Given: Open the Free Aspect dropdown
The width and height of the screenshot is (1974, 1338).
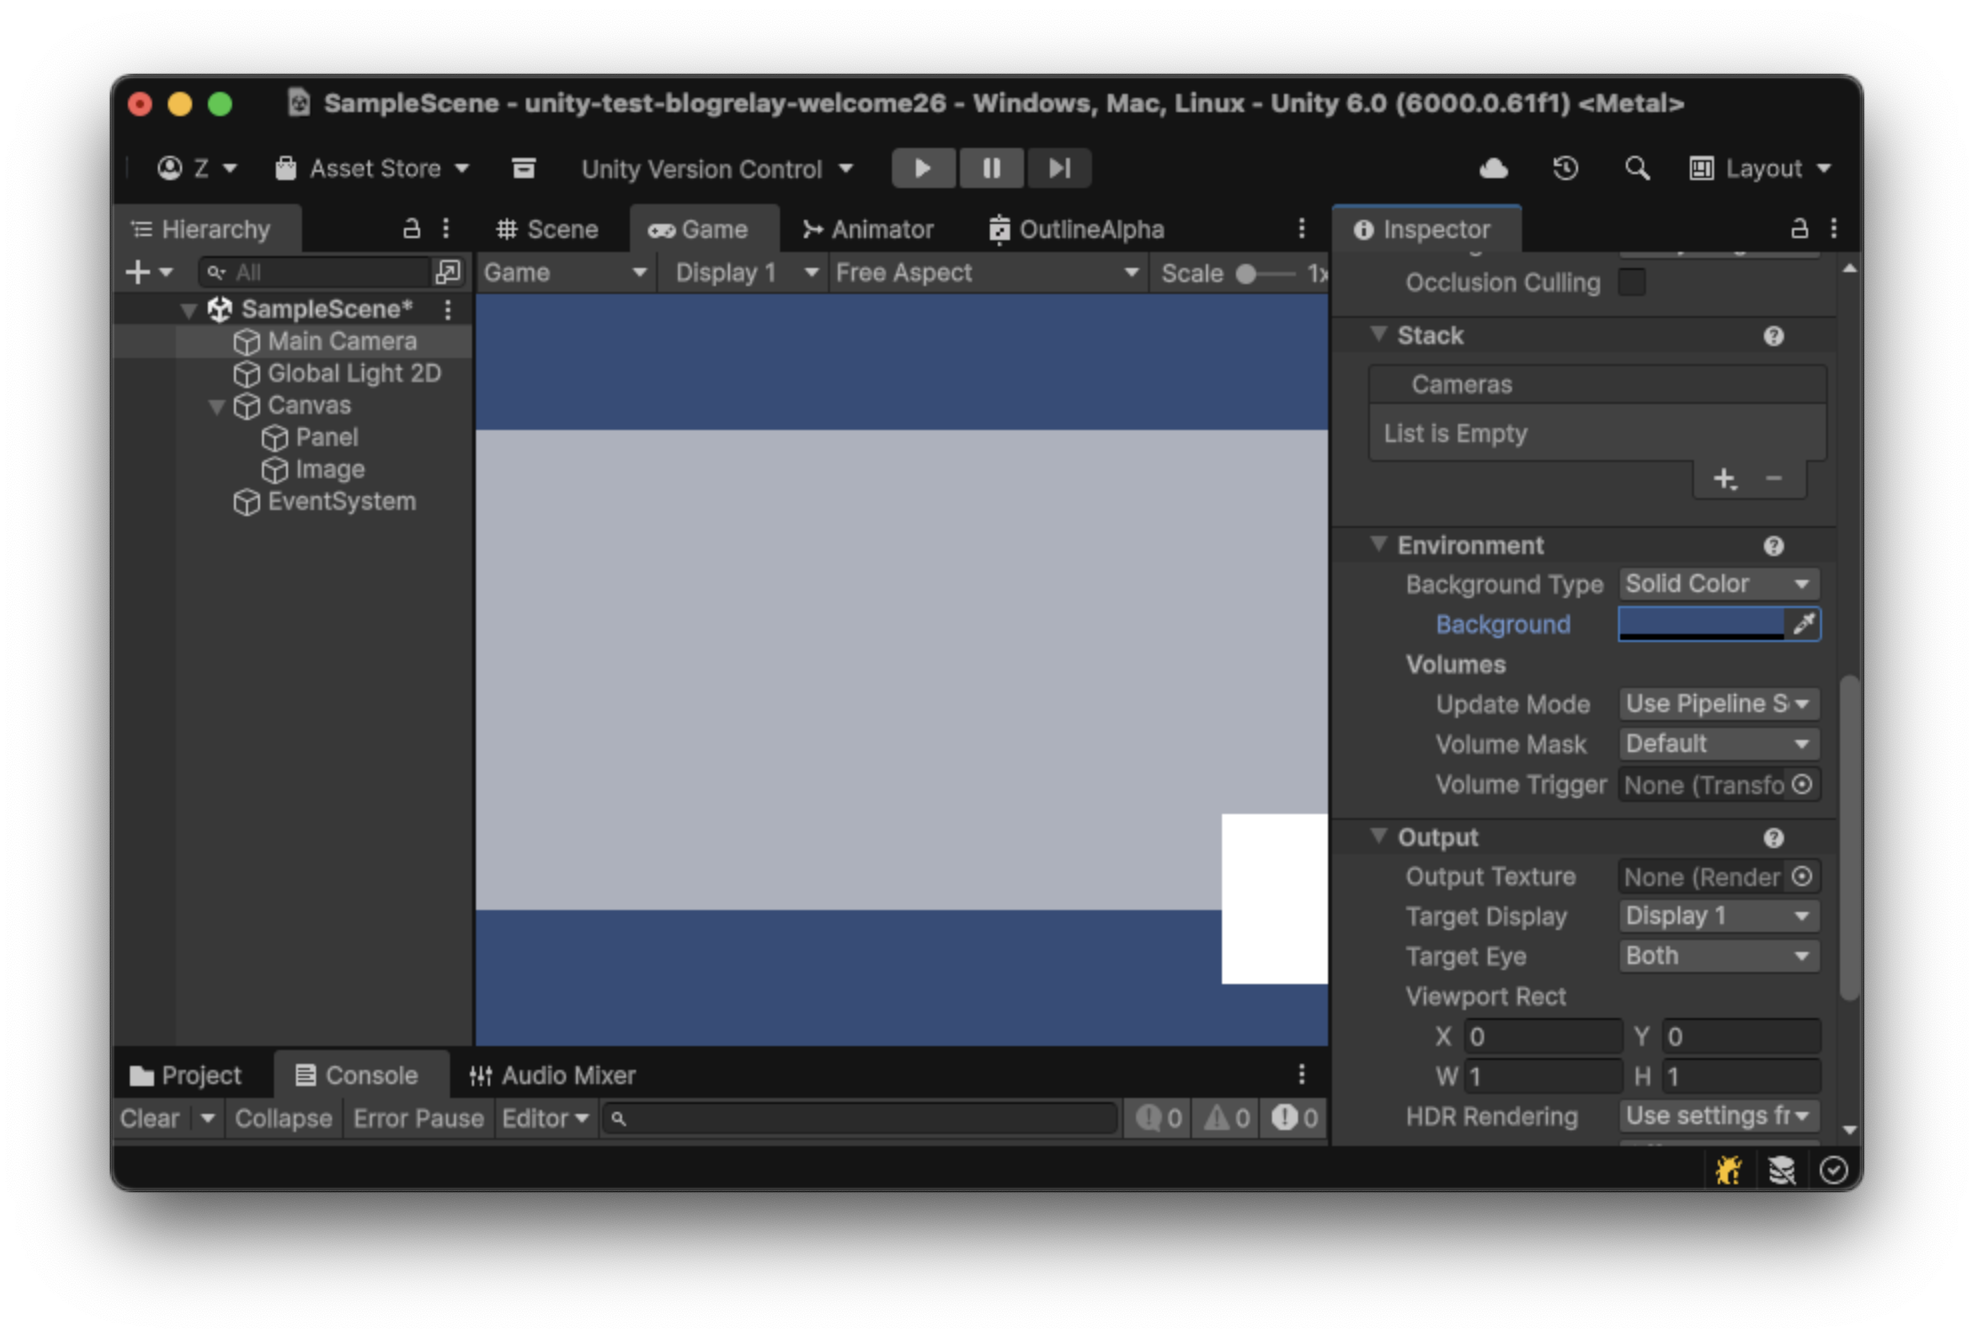Looking at the screenshot, I should point(986,273).
